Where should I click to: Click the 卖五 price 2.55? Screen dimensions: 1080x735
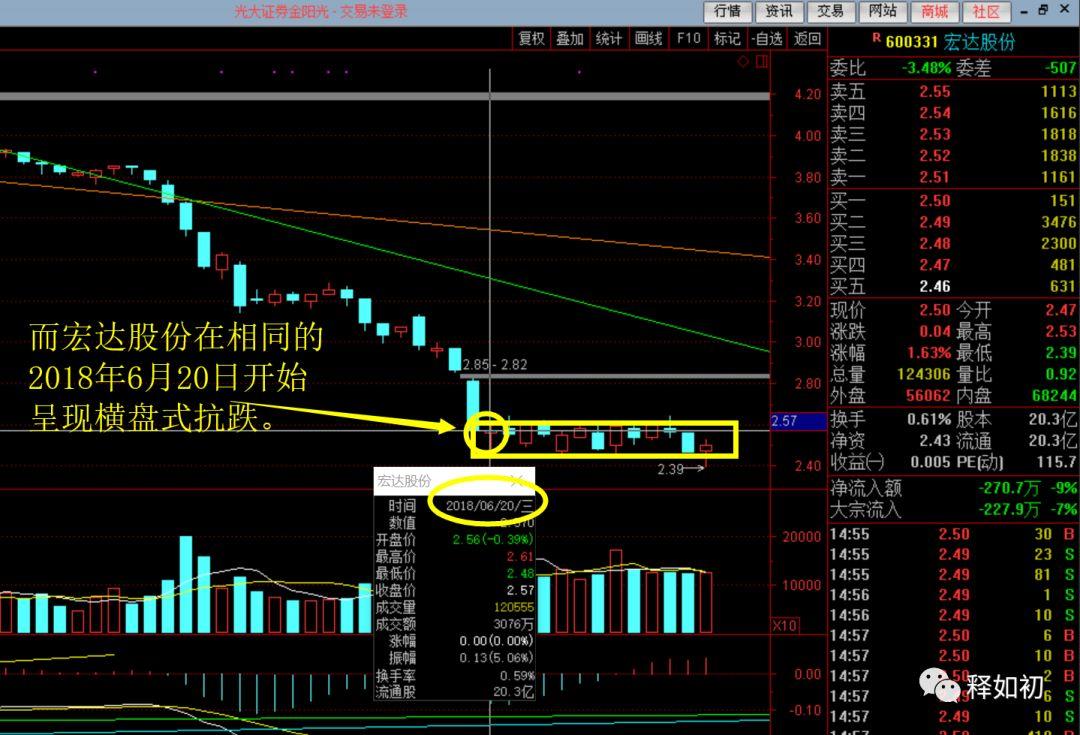pos(935,92)
